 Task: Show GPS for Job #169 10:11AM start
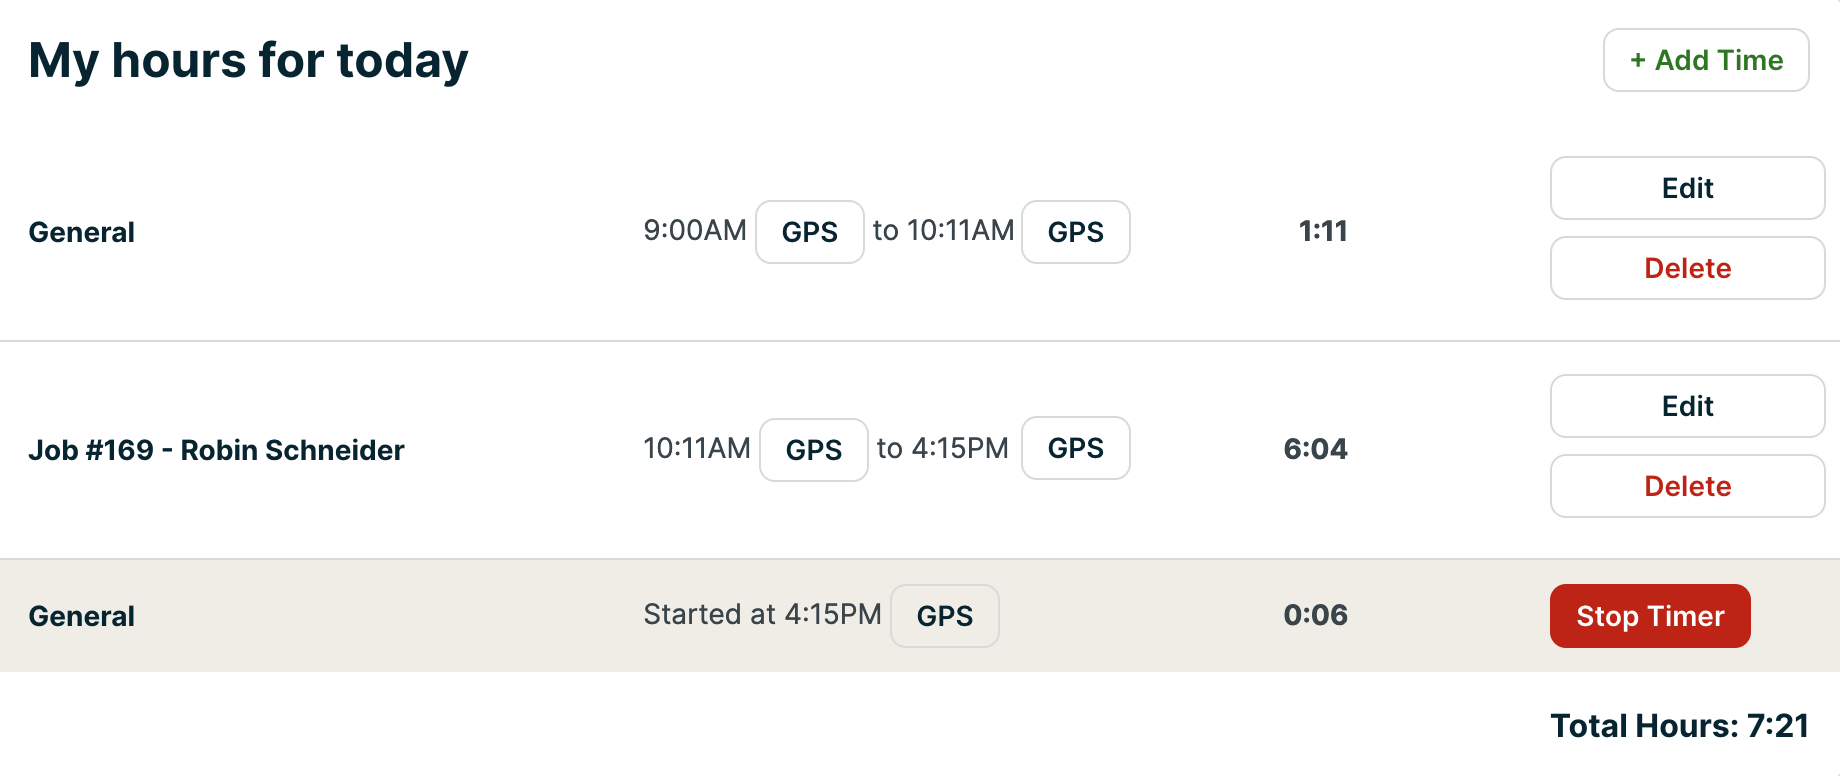pyautogui.click(x=813, y=450)
